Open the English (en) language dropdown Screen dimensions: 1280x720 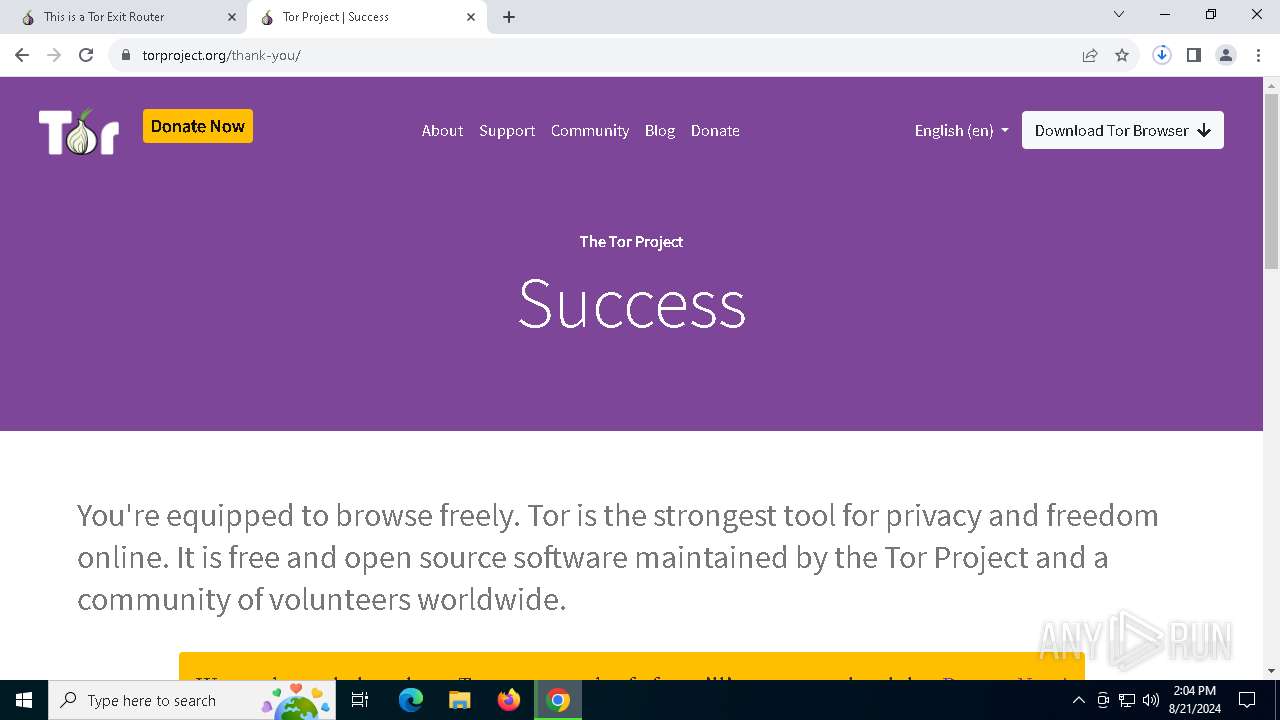[961, 130]
